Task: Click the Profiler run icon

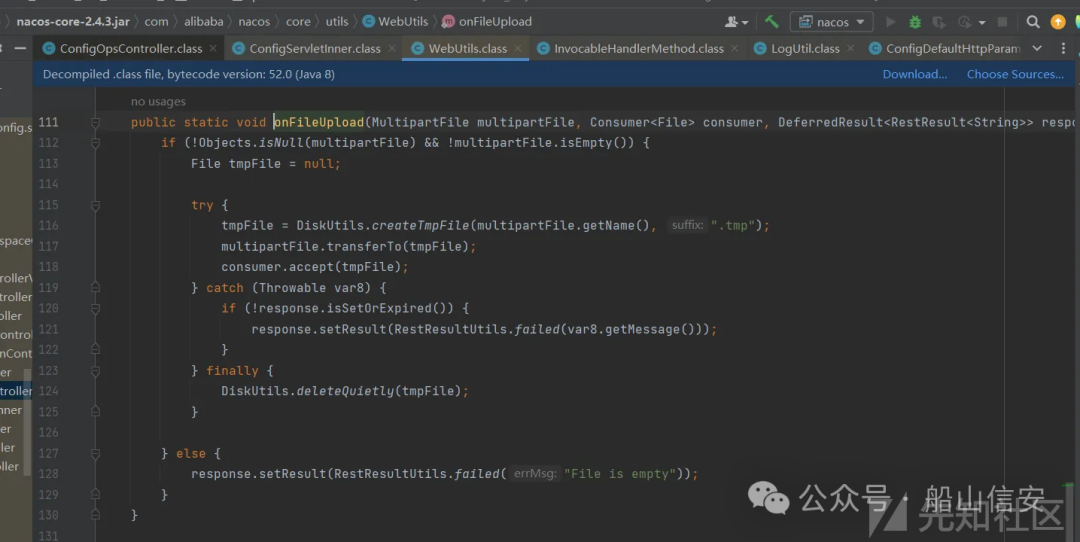Action: (964, 22)
